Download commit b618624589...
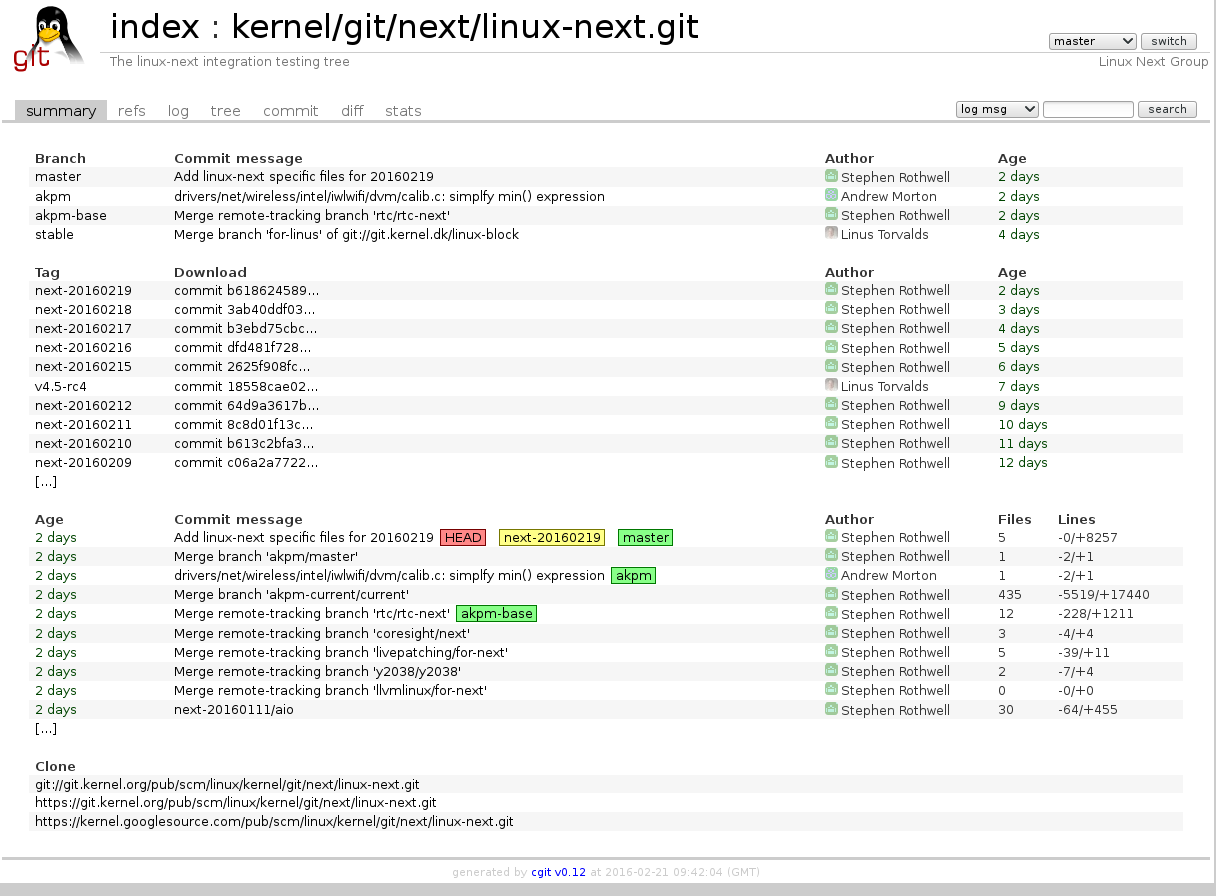Viewport: 1216px width, 896px height. 247,290
